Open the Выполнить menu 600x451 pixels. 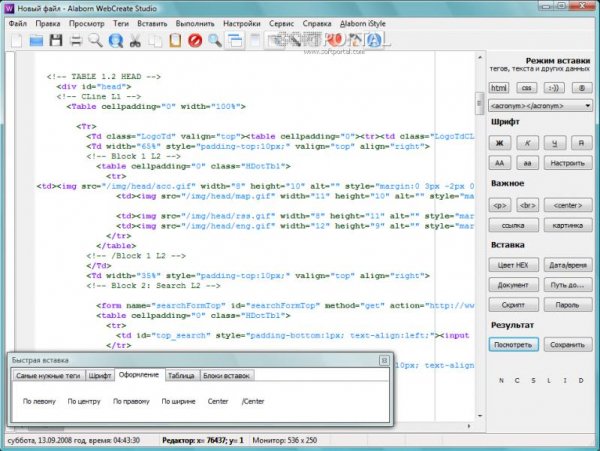[x=195, y=23]
